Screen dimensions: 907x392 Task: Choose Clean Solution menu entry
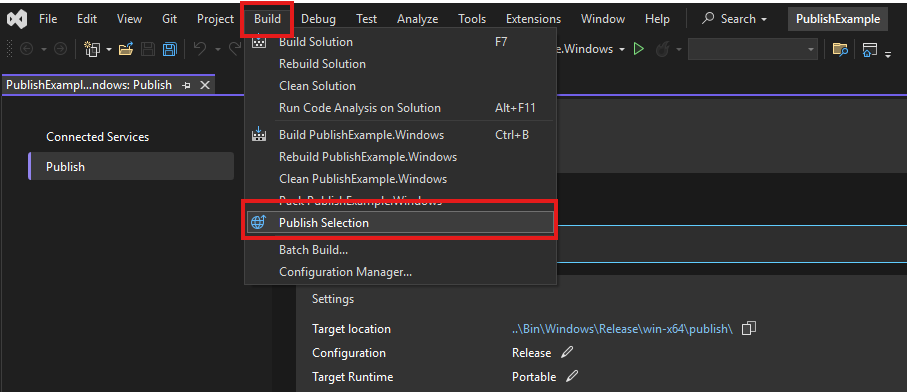pos(400,86)
